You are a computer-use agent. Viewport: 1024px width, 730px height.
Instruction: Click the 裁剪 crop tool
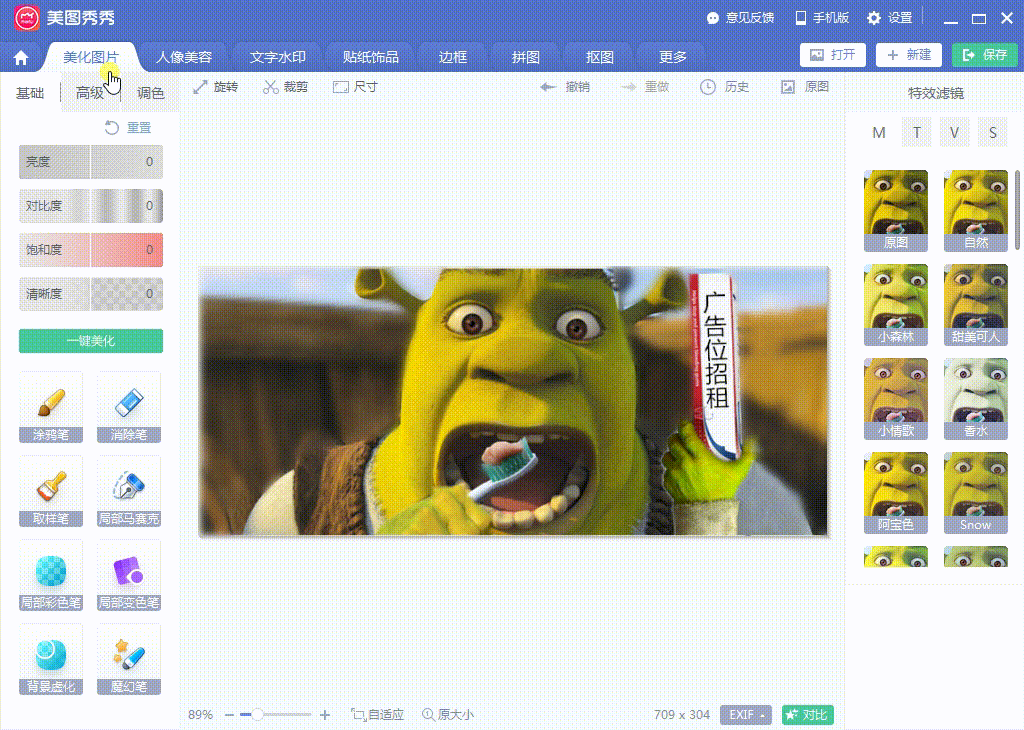(285, 87)
